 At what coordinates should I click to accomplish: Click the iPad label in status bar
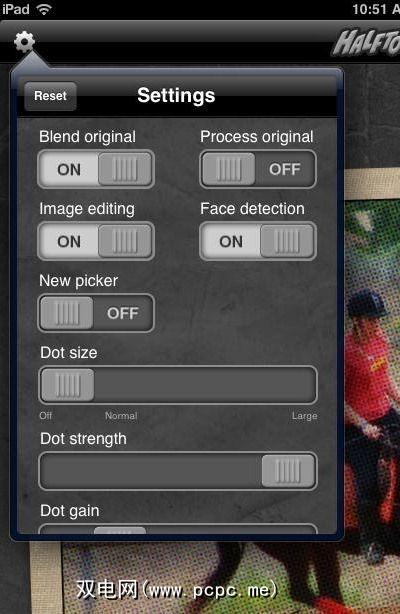(16, 9)
